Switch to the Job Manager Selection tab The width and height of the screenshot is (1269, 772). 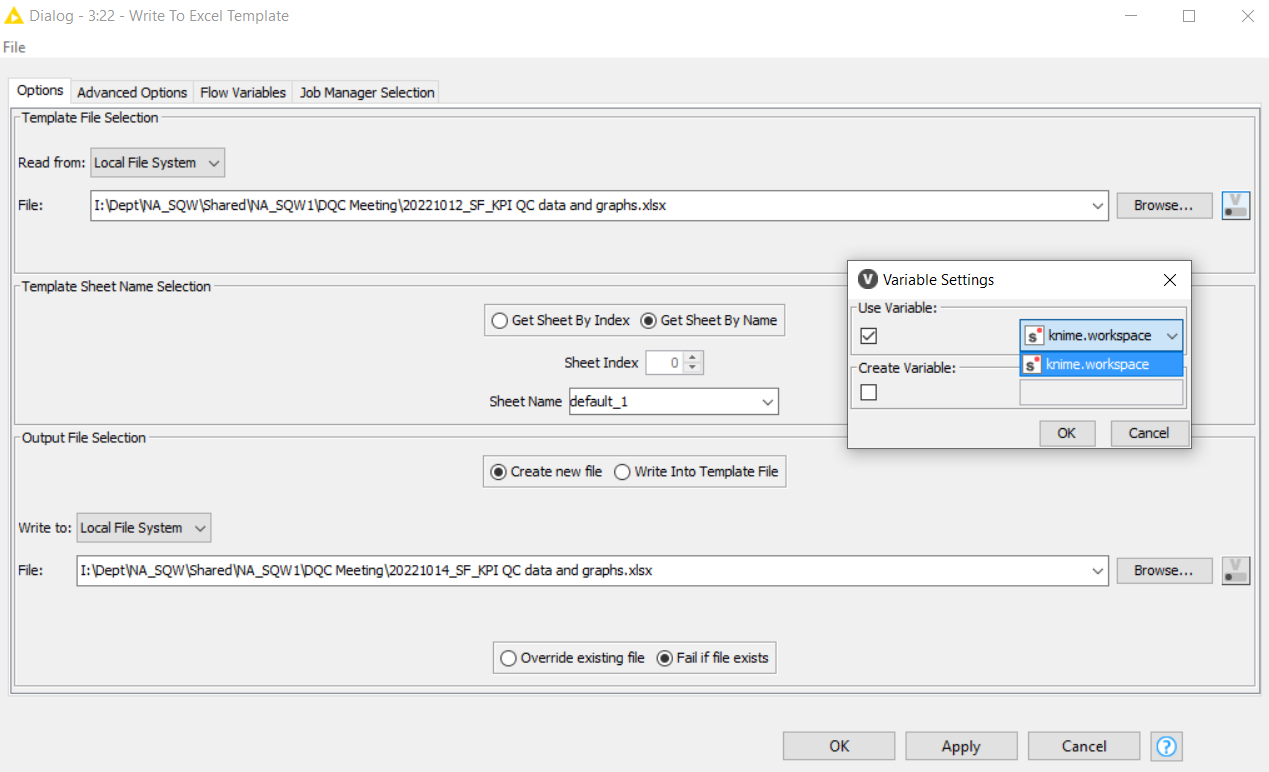coord(367,92)
